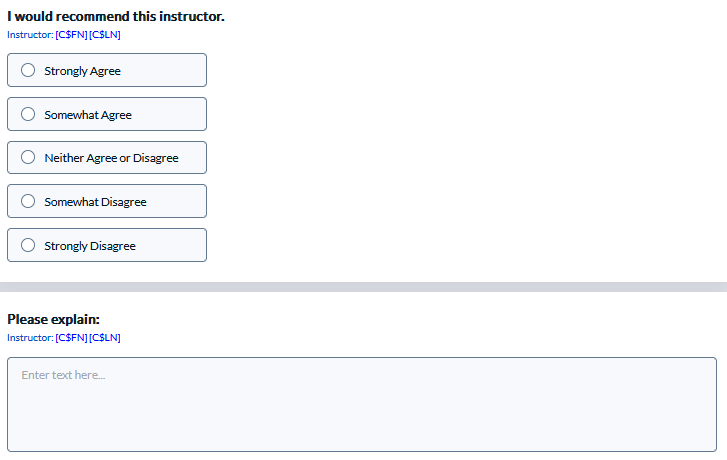Click the 'Please explain:' heading
The height and width of the screenshot is (460, 727).
(x=53, y=319)
